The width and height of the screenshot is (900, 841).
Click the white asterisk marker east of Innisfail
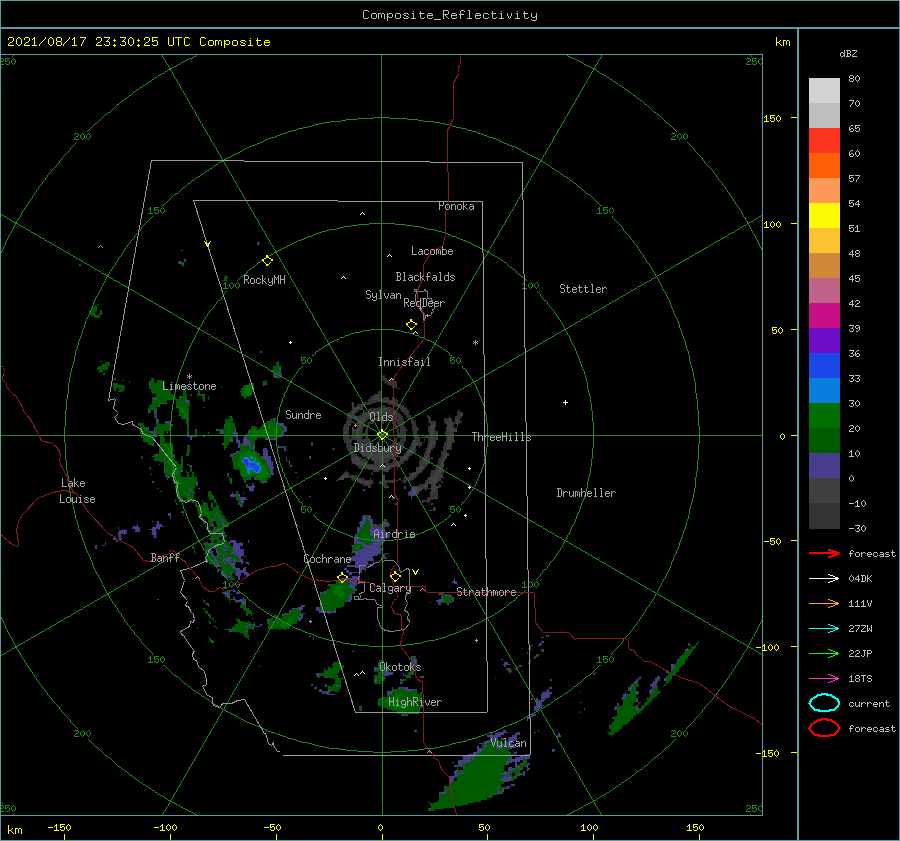tap(475, 343)
